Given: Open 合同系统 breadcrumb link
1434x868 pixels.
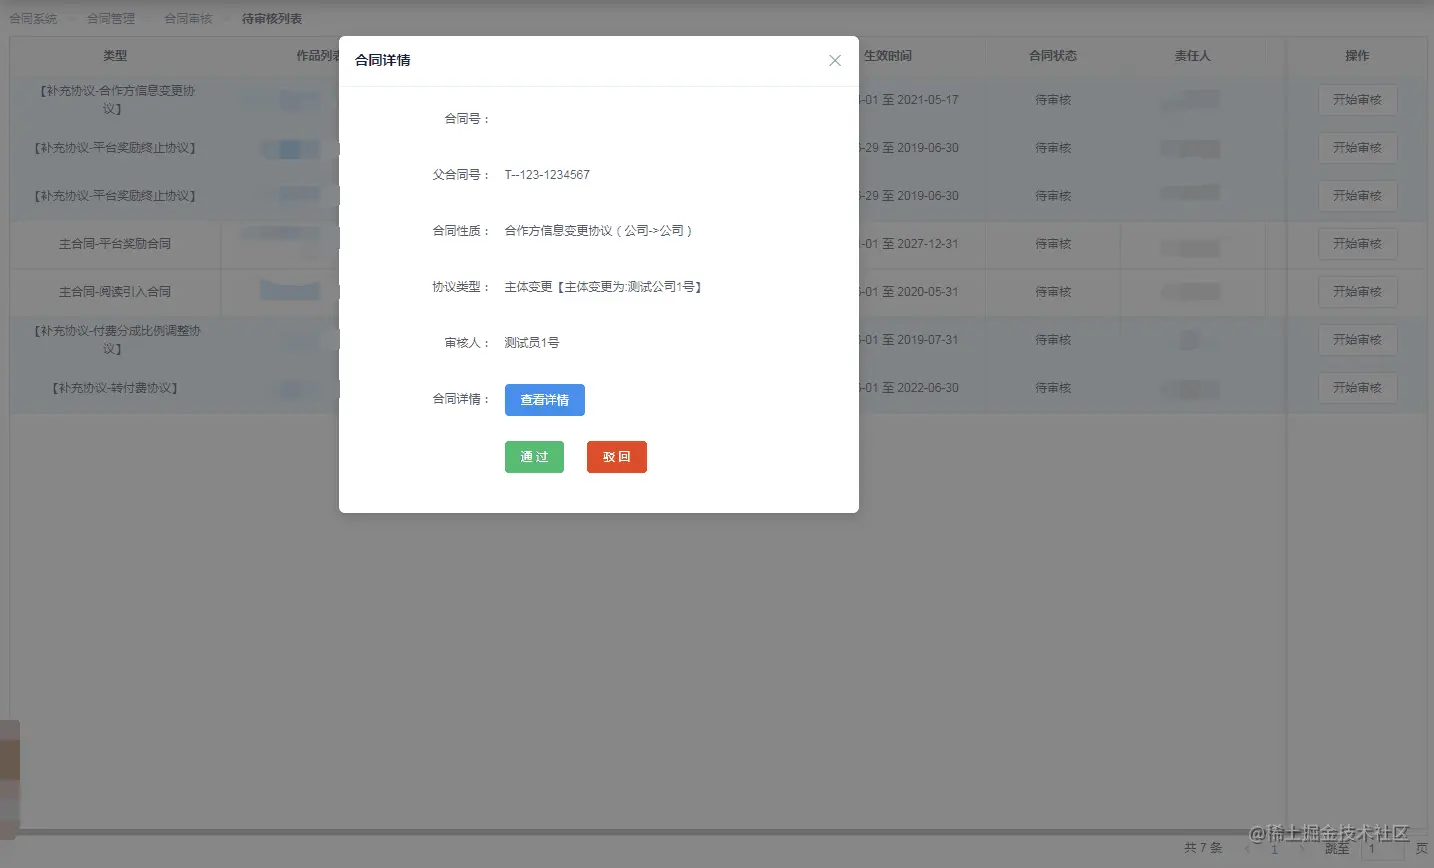Looking at the screenshot, I should pos(33,19).
